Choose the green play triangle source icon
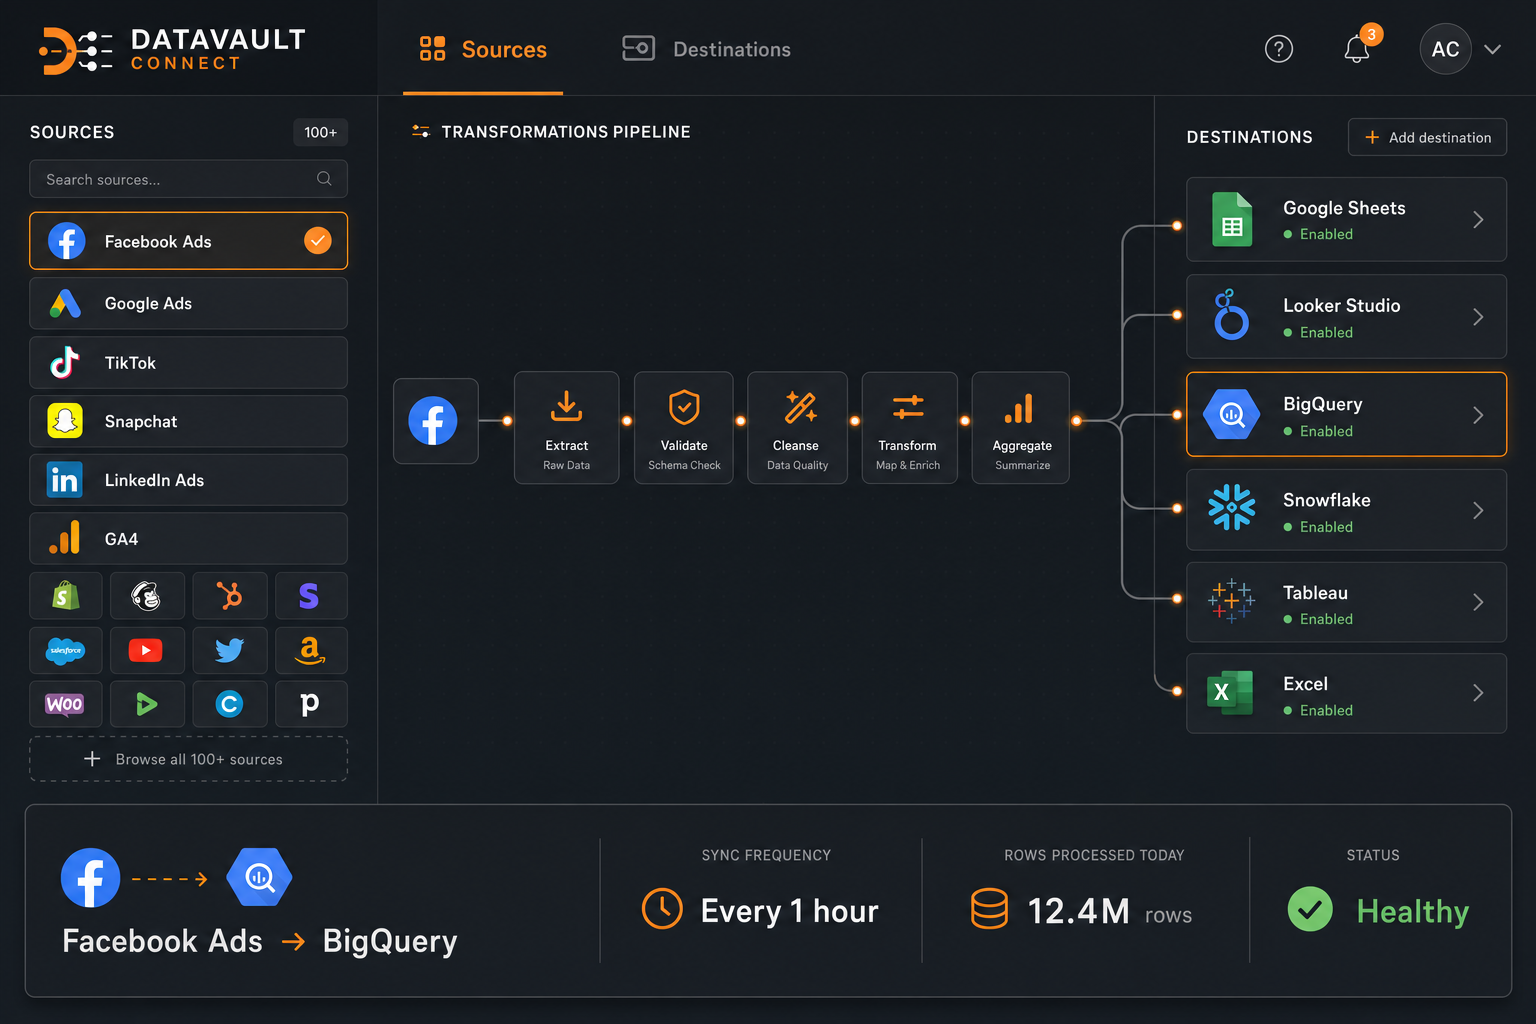 point(147,704)
